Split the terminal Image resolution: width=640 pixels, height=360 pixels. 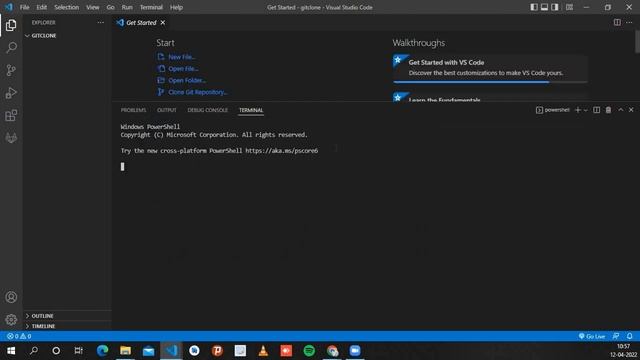pyautogui.click(x=596, y=110)
